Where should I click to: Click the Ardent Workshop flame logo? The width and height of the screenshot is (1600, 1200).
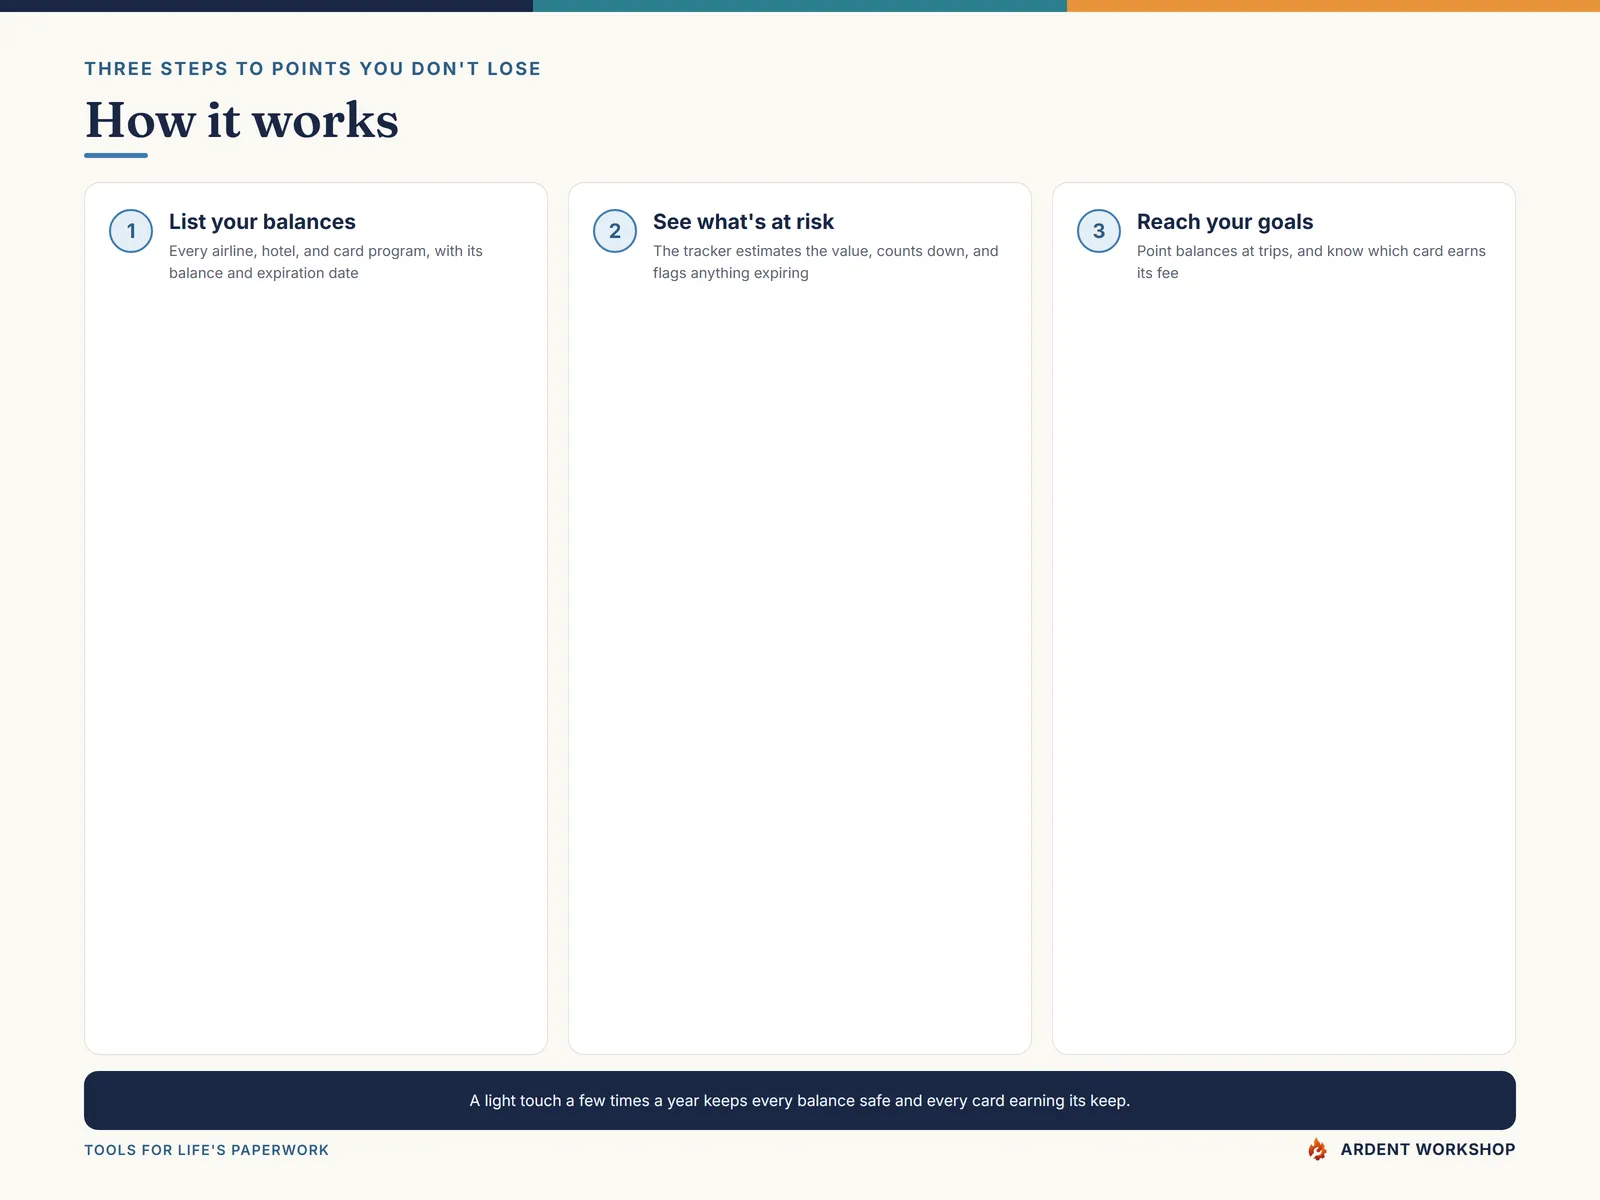coord(1318,1149)
